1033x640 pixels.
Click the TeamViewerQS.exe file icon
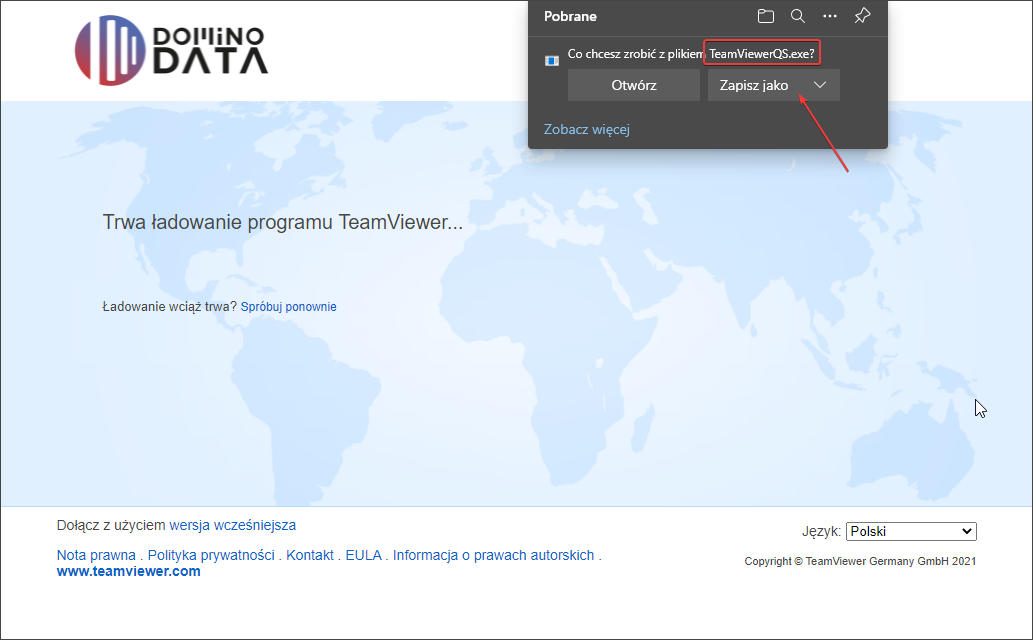(x=551, y=60)
